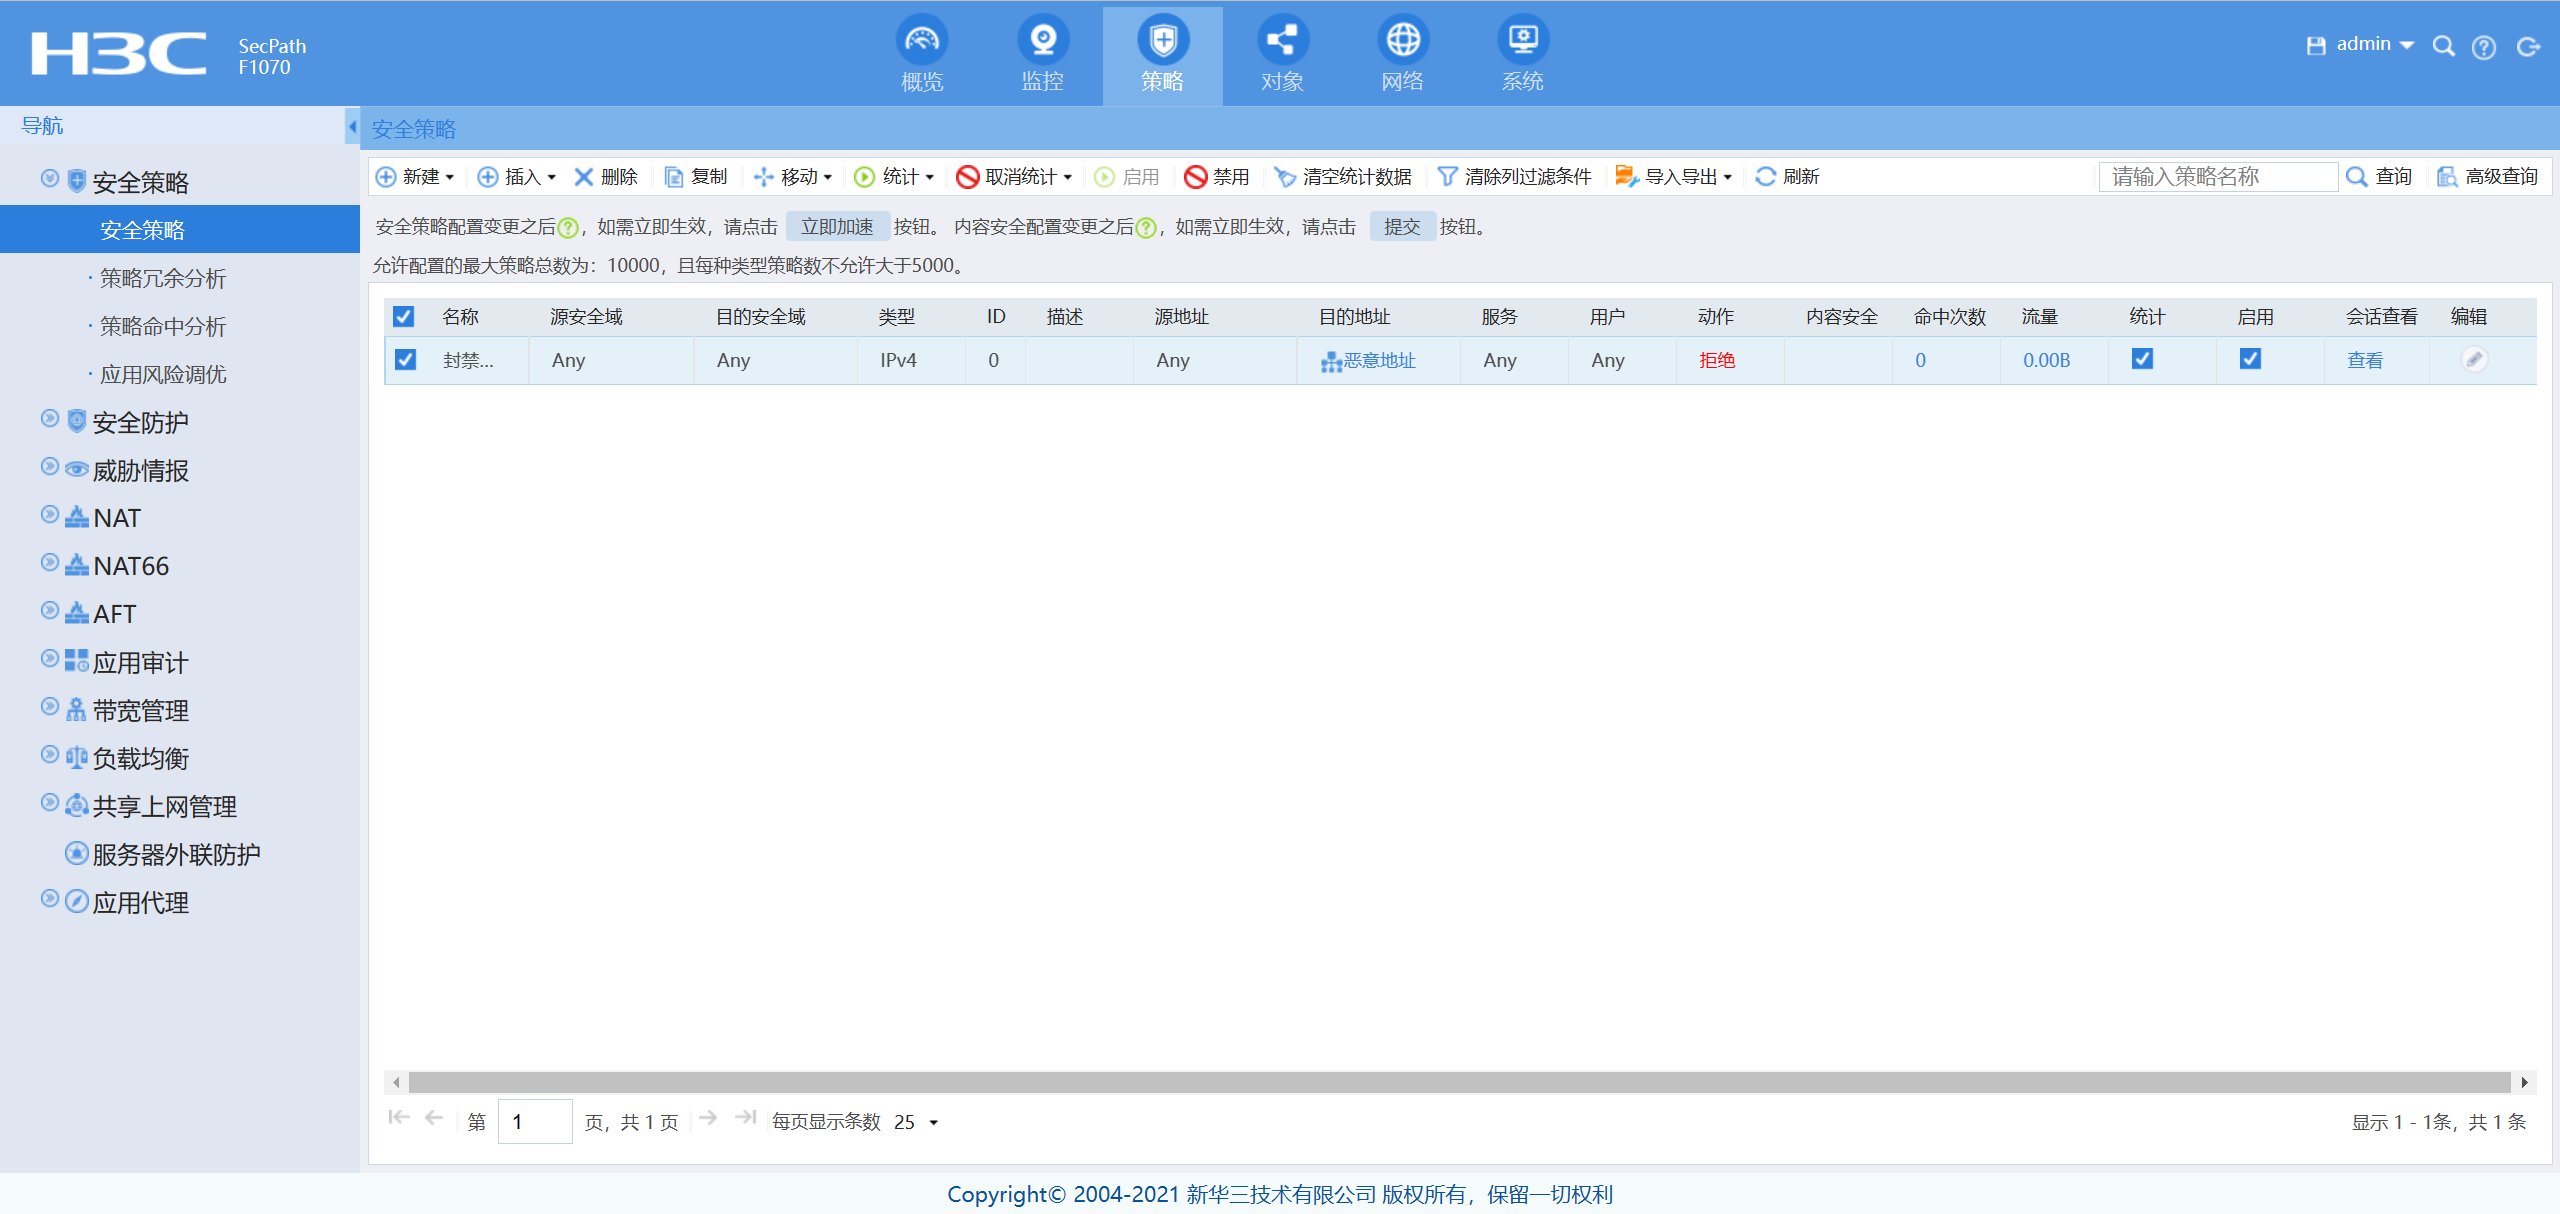Image resolution: width=2560 pixels, height=1214 pixels.
Task: Open the 策略冗余分析 sidebar item
Action: click(163, 278)
